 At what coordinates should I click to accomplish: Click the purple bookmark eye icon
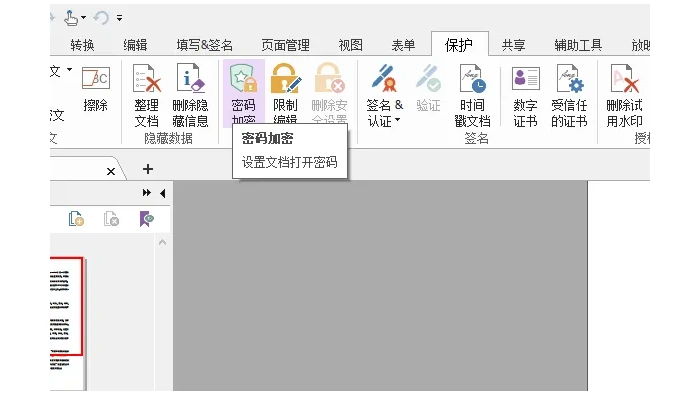coord(146,219)
